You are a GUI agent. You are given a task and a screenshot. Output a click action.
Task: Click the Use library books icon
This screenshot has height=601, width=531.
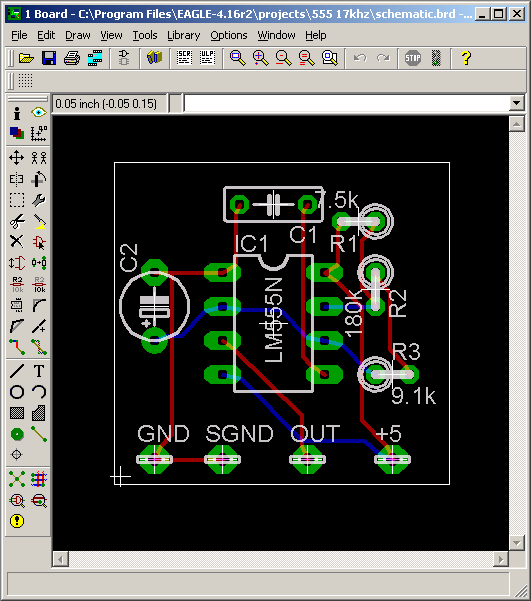(154, 58)
